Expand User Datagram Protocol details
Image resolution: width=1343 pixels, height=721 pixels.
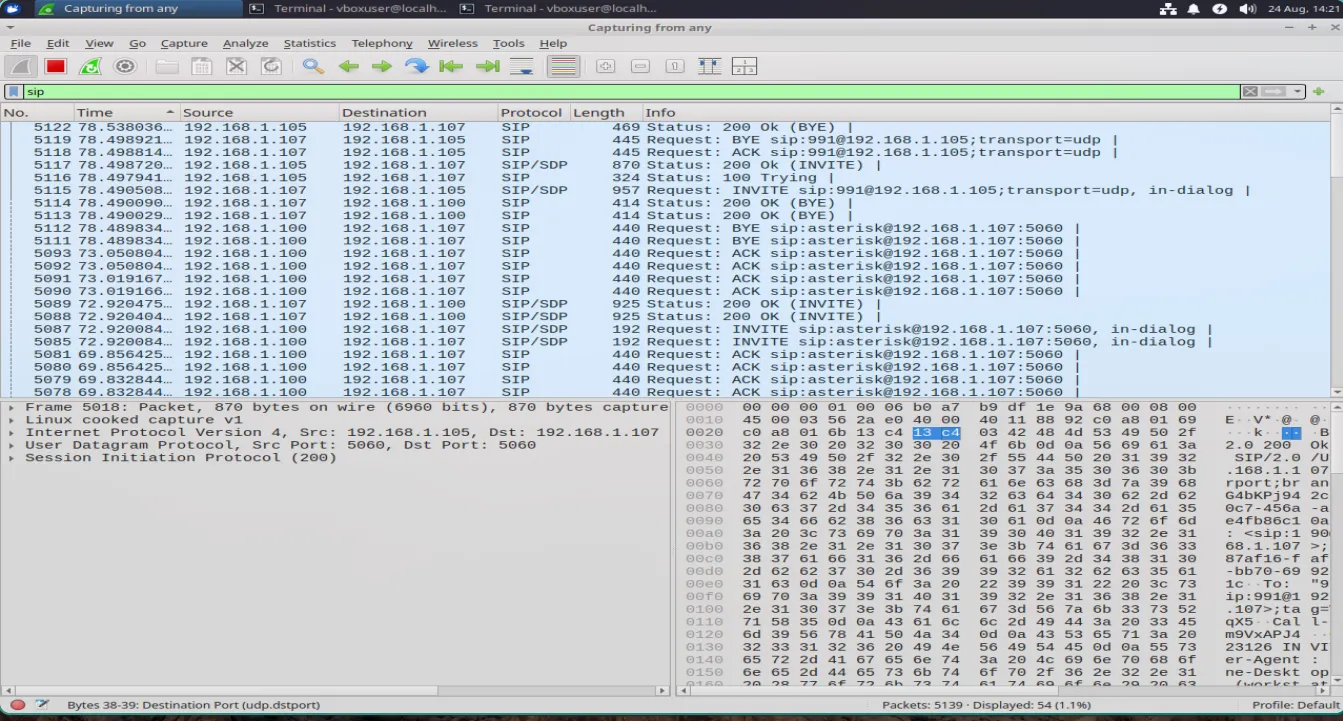(x=12, y=445)
